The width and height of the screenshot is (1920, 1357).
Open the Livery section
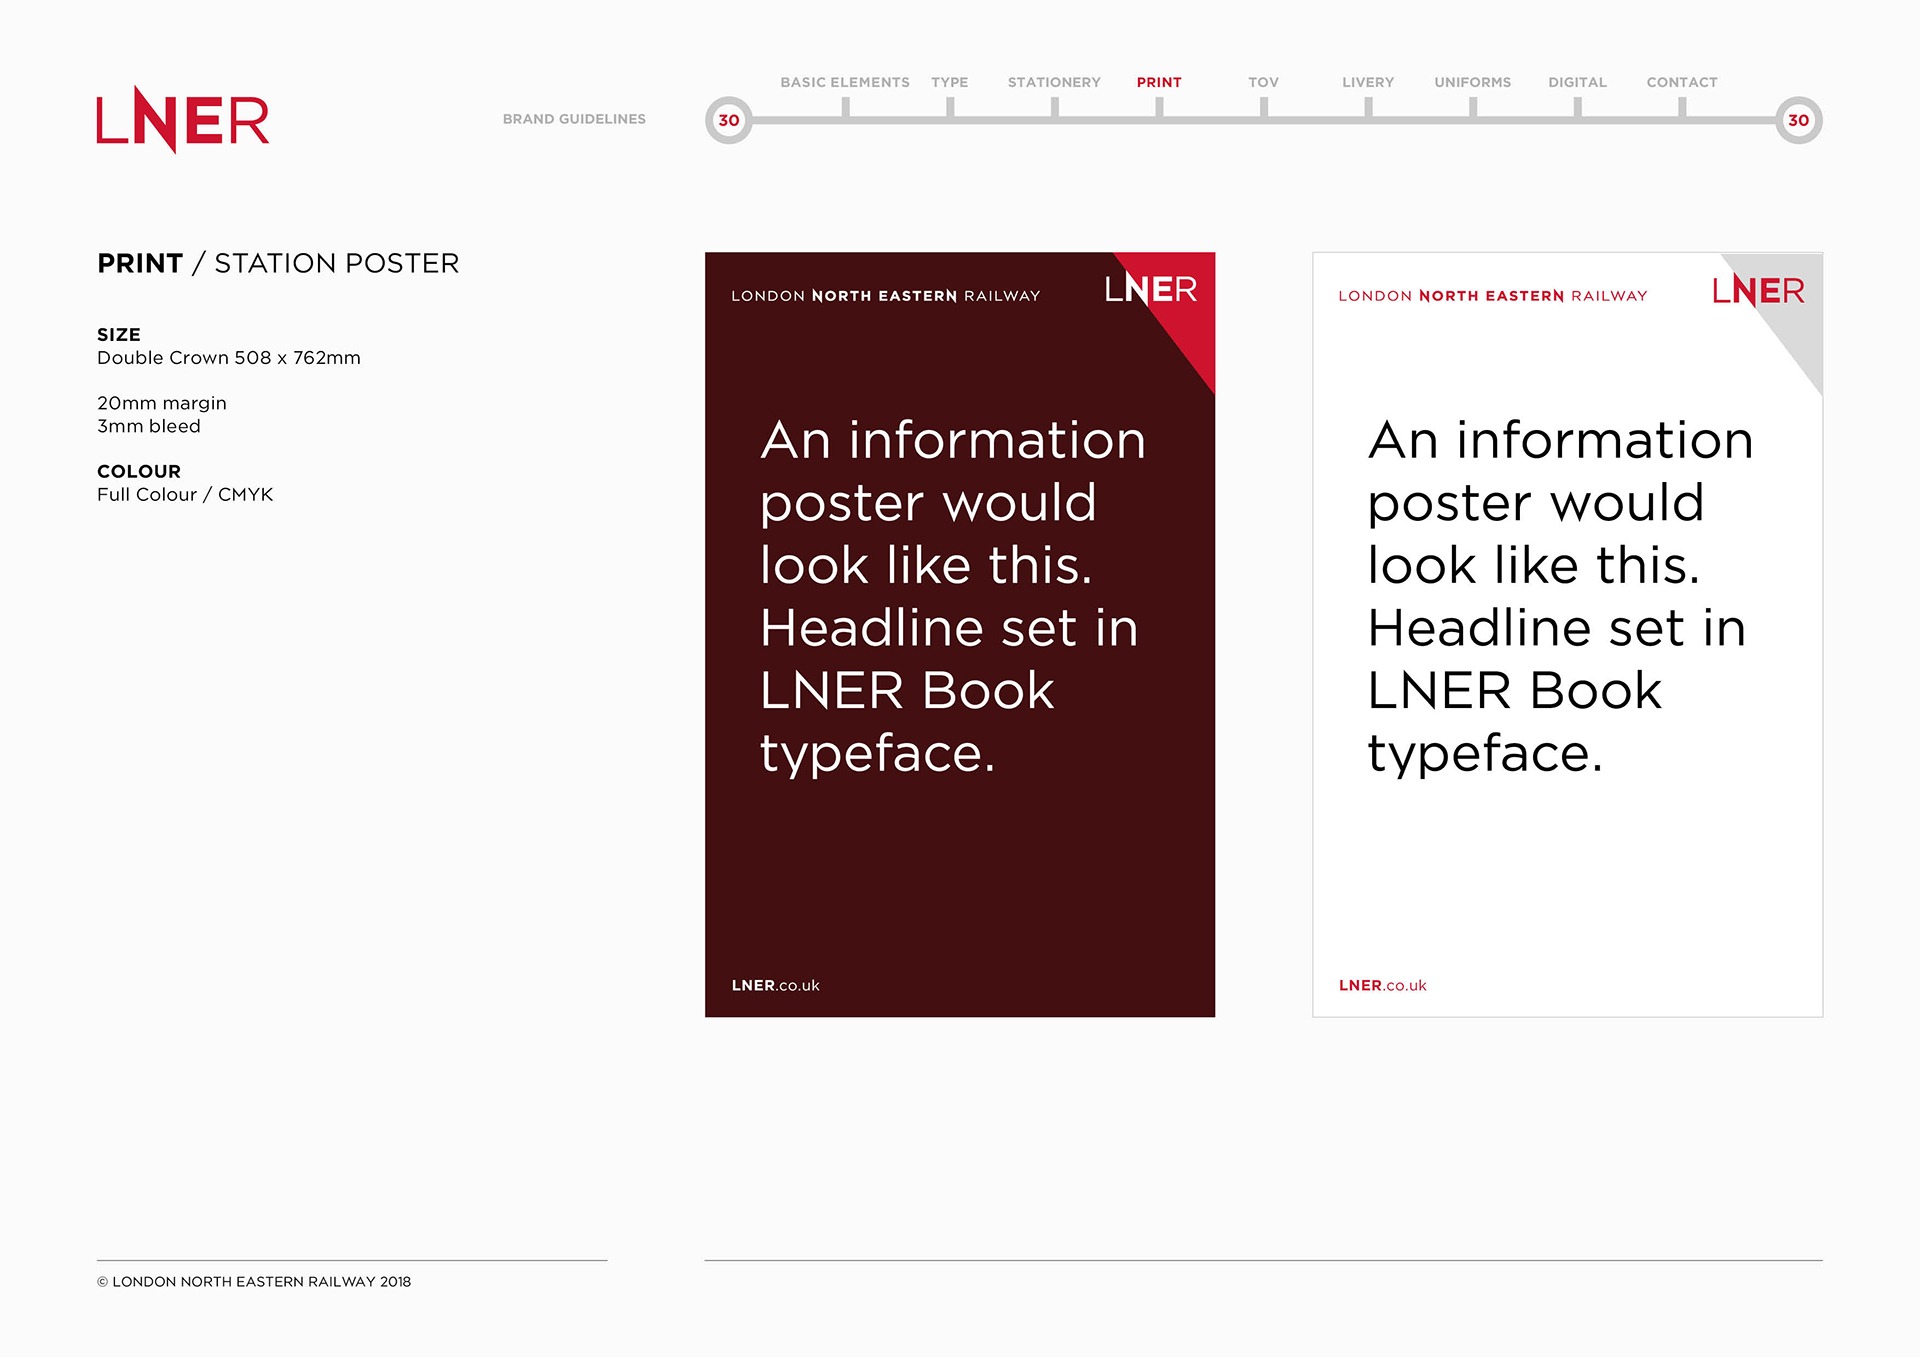pyautogui.click(x=1368, y=82)
